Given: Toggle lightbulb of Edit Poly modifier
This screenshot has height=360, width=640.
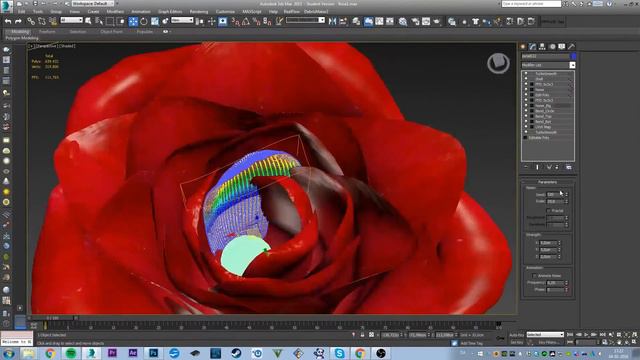Looking at the screenshot, I should [526, 95].
